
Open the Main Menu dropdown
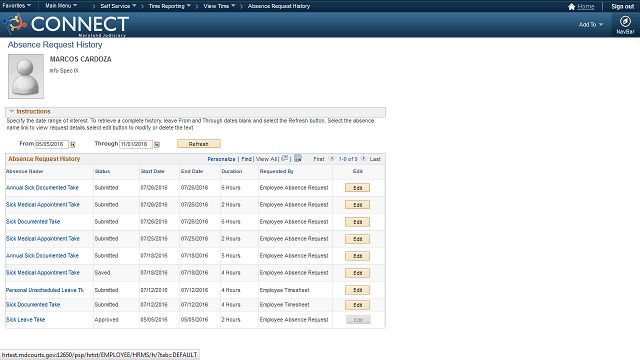point(61,6)
